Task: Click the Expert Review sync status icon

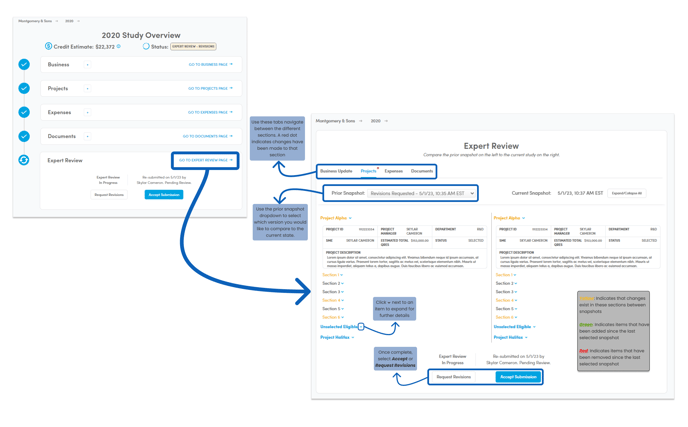Action: pyautogui.click(x=24, y=160)
